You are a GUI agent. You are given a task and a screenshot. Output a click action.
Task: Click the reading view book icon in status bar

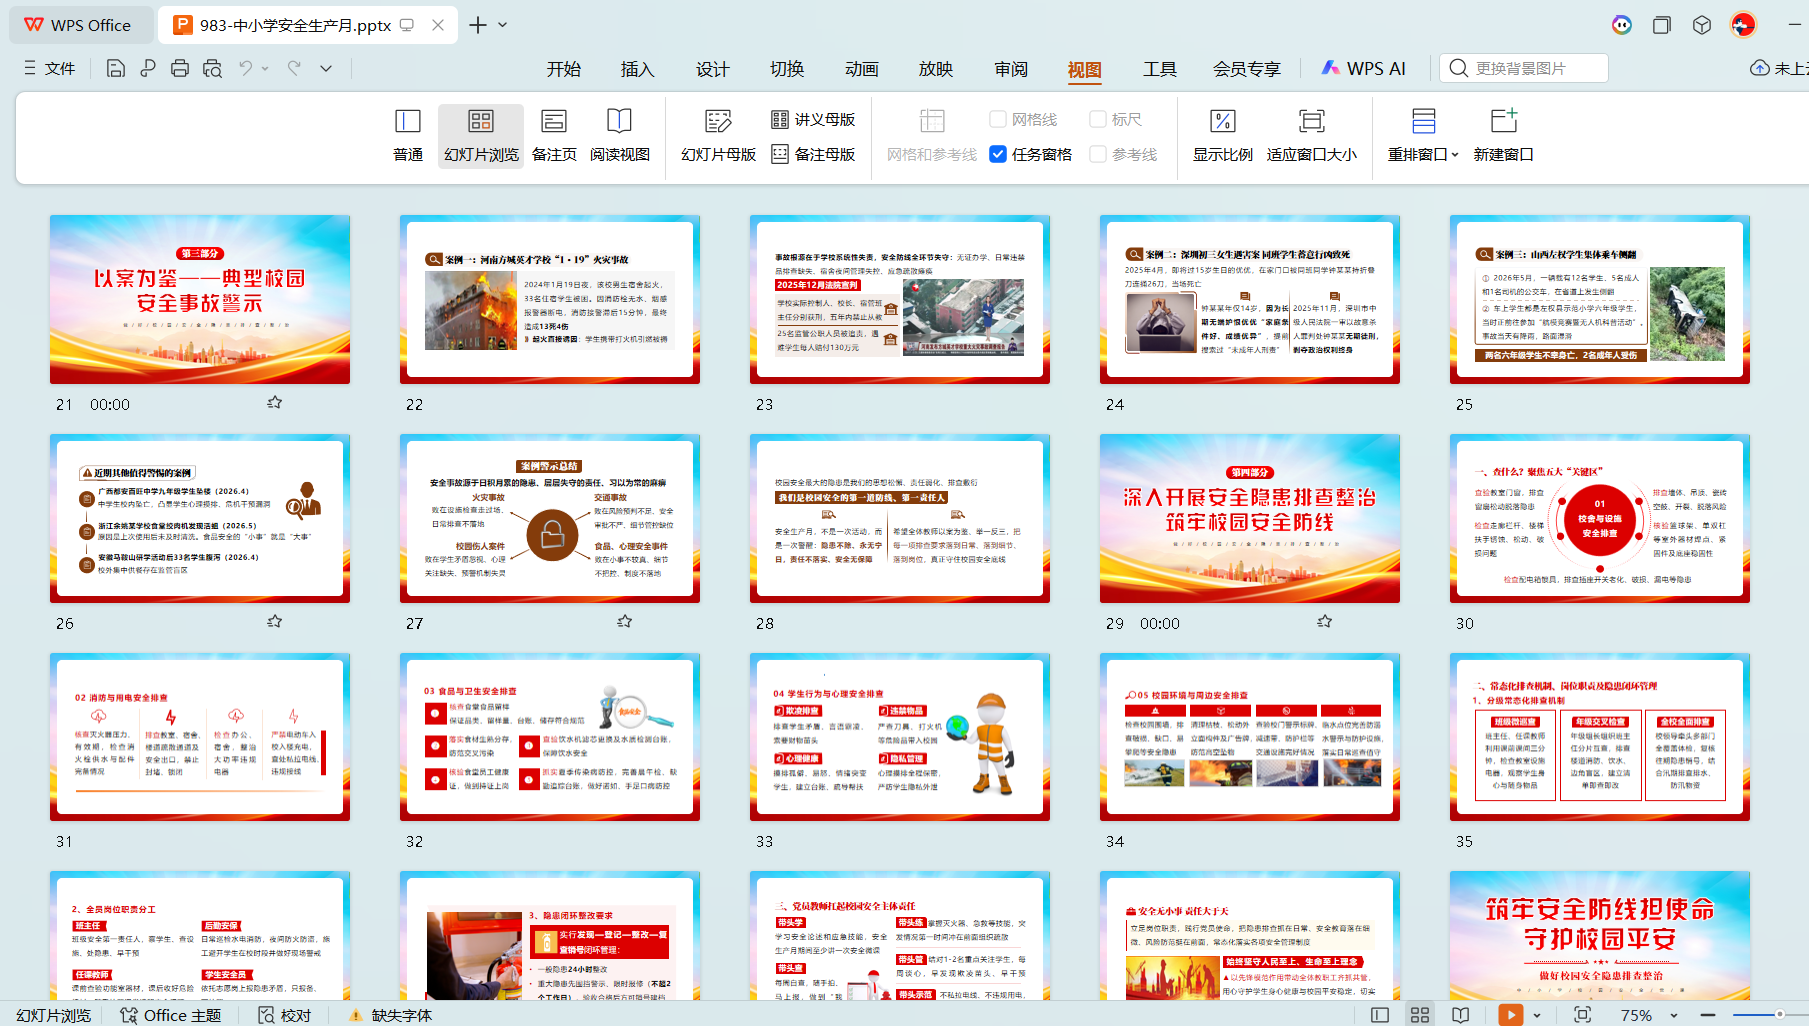(x=1461, y=1015)
